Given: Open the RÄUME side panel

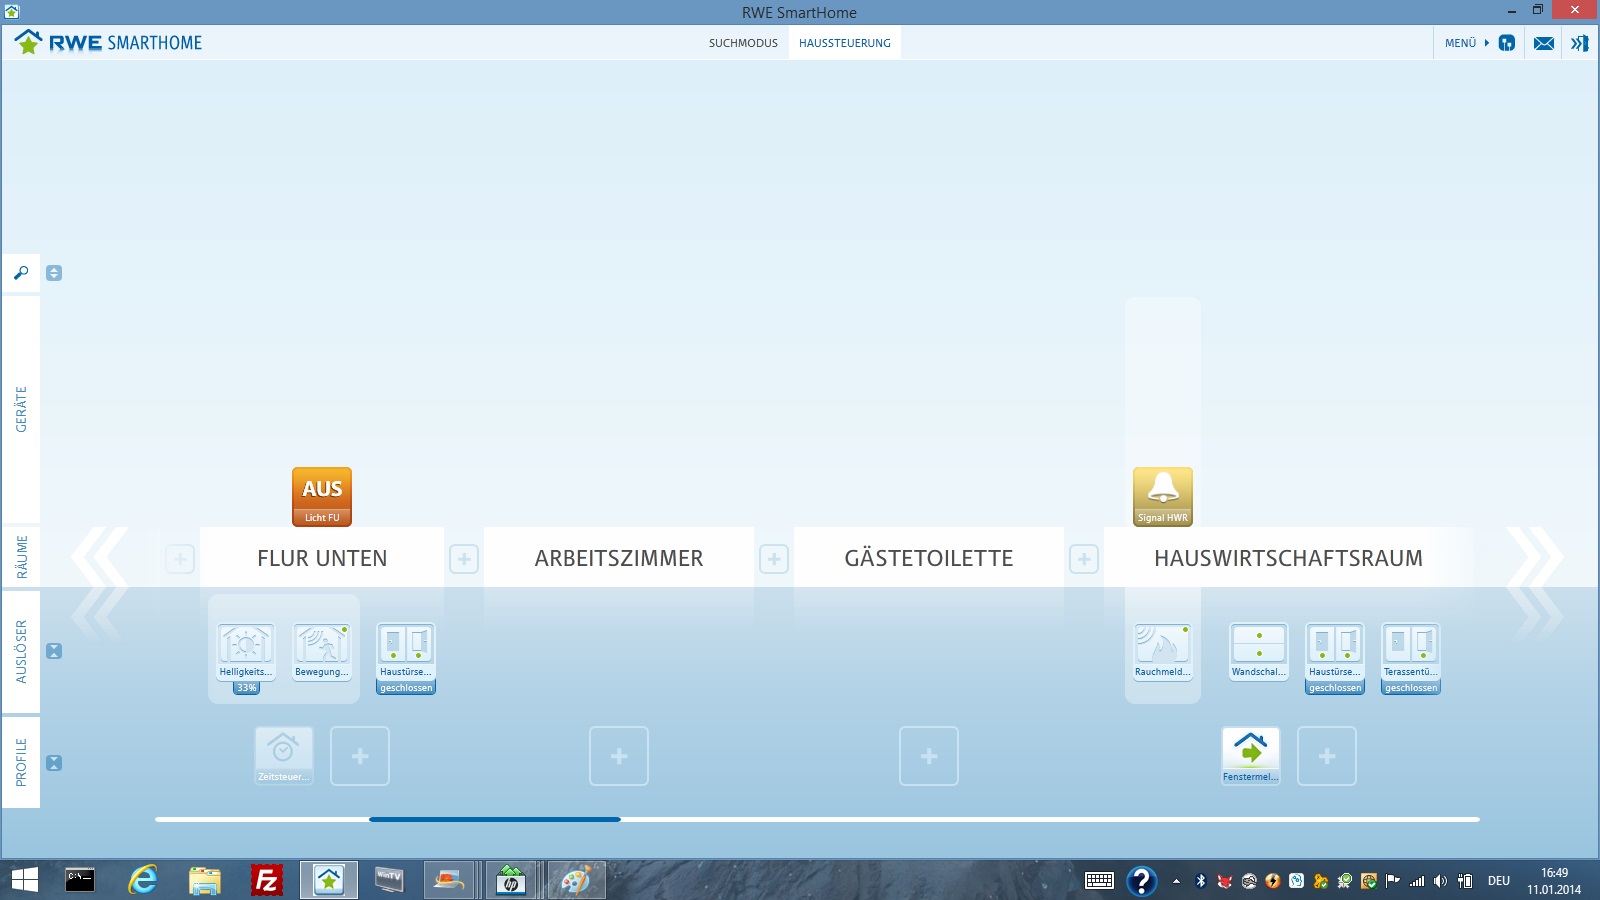Looking at the screenshot, I should pyautogui.click(x=21, y=557).
